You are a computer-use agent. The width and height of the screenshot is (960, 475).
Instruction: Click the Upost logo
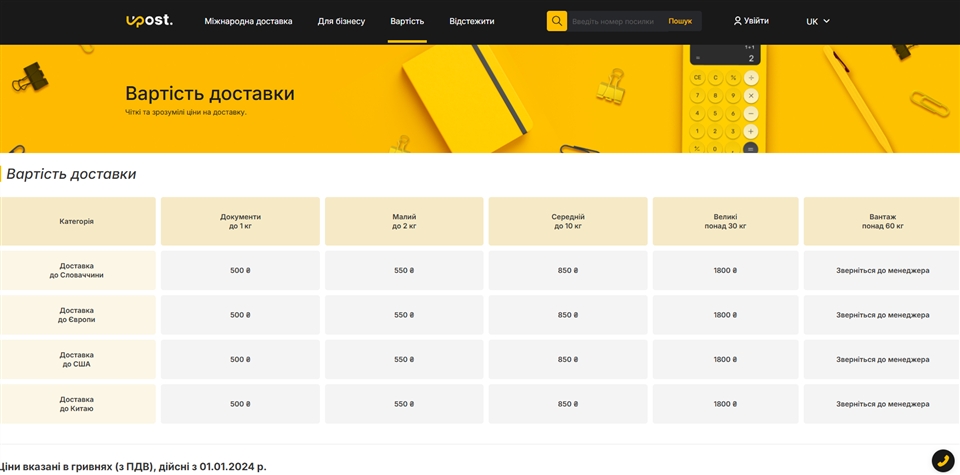(149, 21)
